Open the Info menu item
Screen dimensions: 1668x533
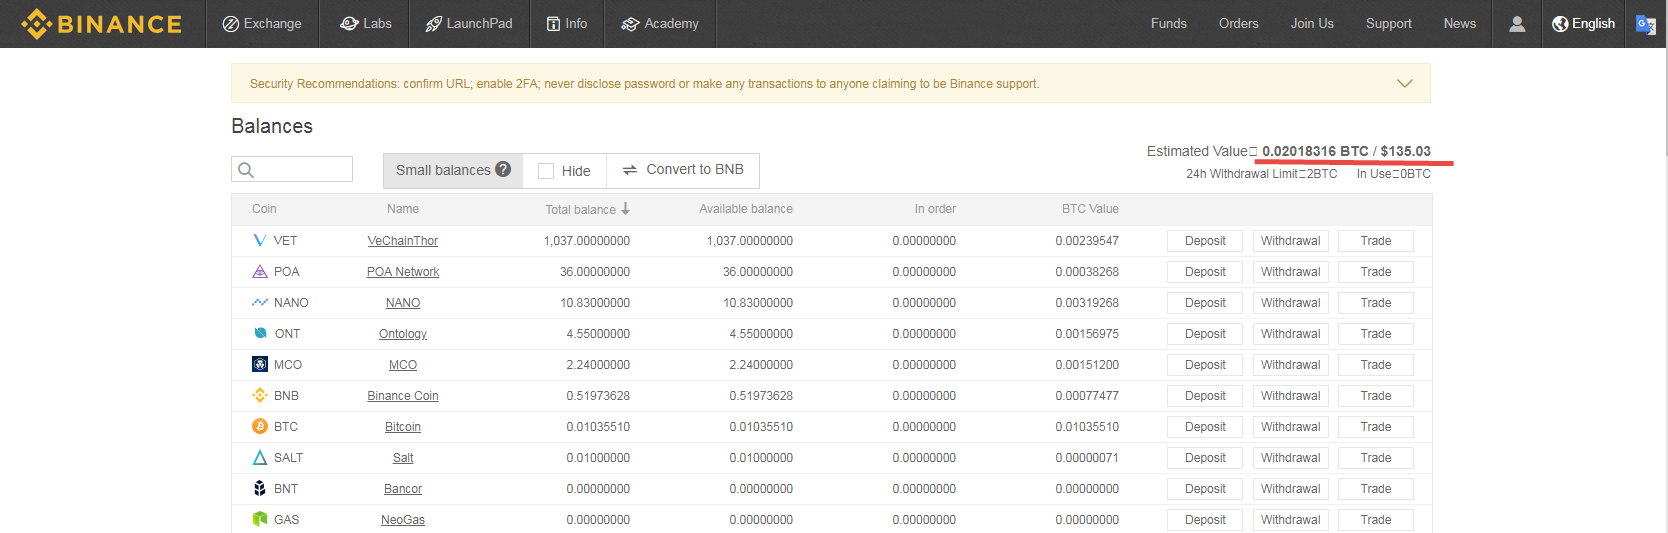pyautogui.click(x=567, y=24)
